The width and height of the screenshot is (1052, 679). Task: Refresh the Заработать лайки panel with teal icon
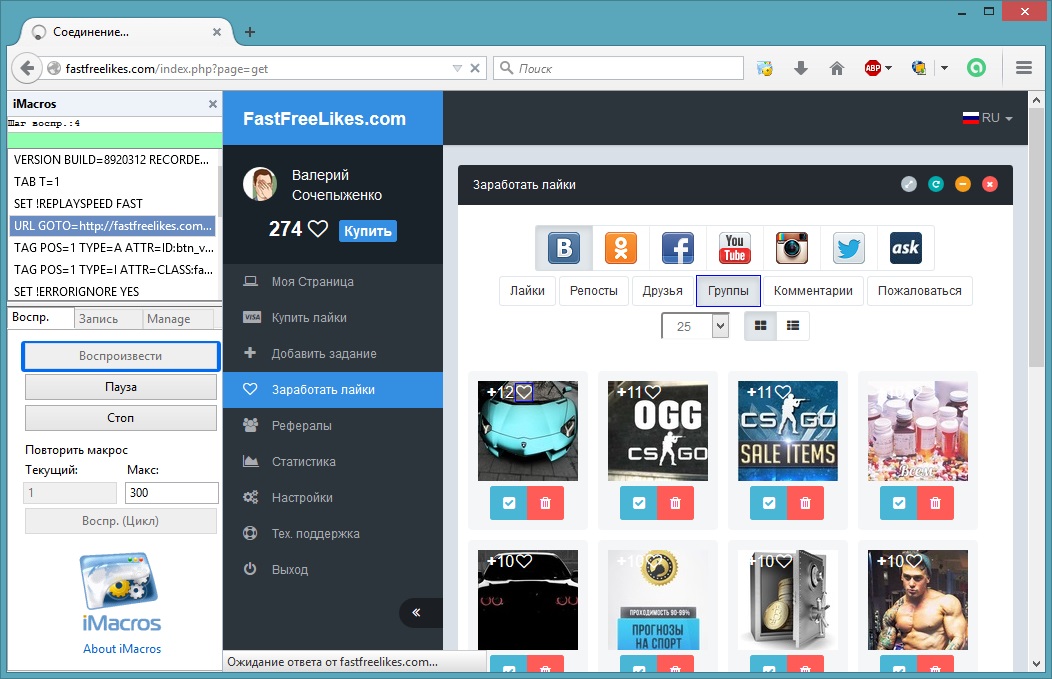(x=936, y=184)
